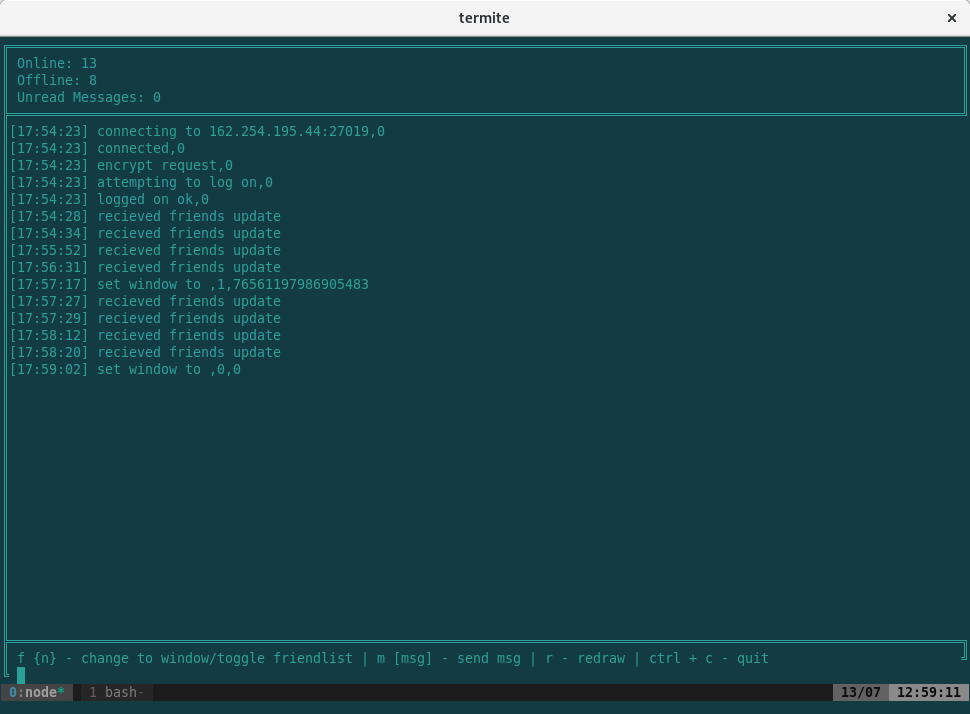Click the clock 12:59:11 in status bar

(929, 692)
